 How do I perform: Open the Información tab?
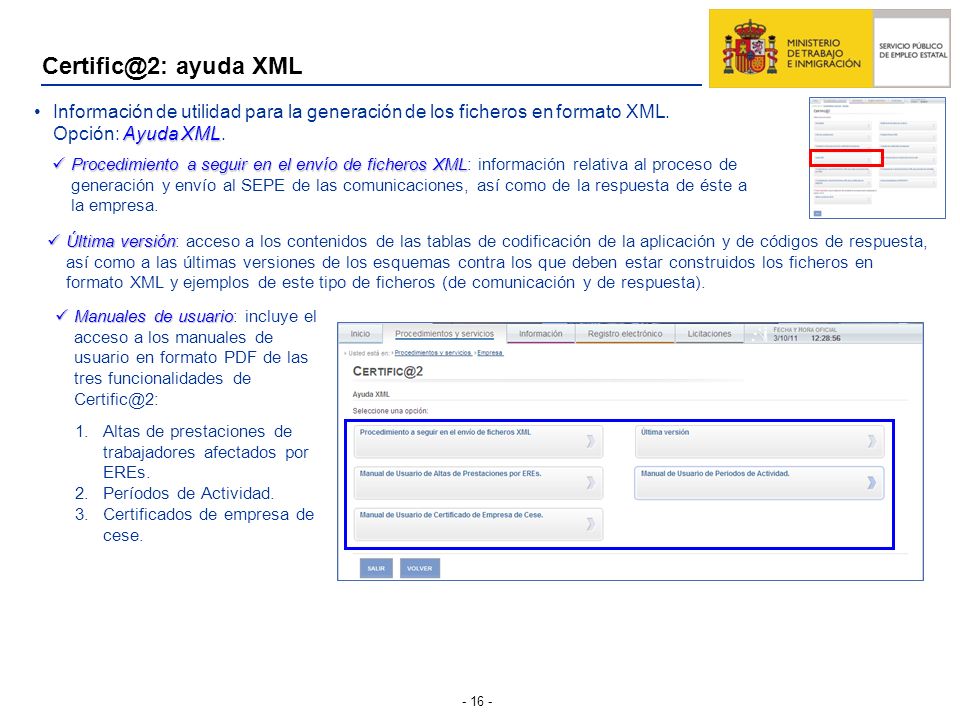tap(541, 334)
